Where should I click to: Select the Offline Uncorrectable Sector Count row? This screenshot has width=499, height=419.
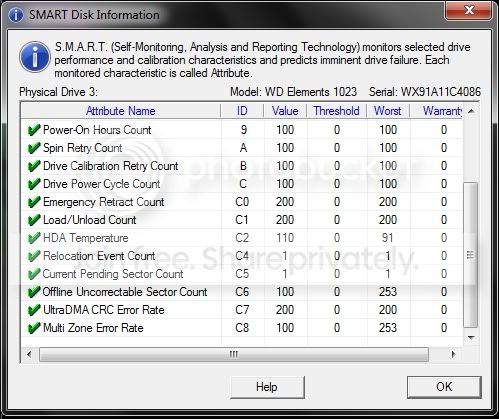coord(242,292)
